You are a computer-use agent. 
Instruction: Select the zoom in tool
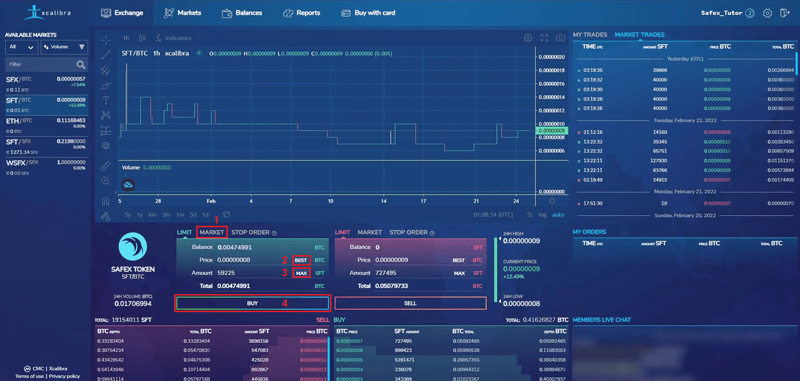click(x=106, y=181)
